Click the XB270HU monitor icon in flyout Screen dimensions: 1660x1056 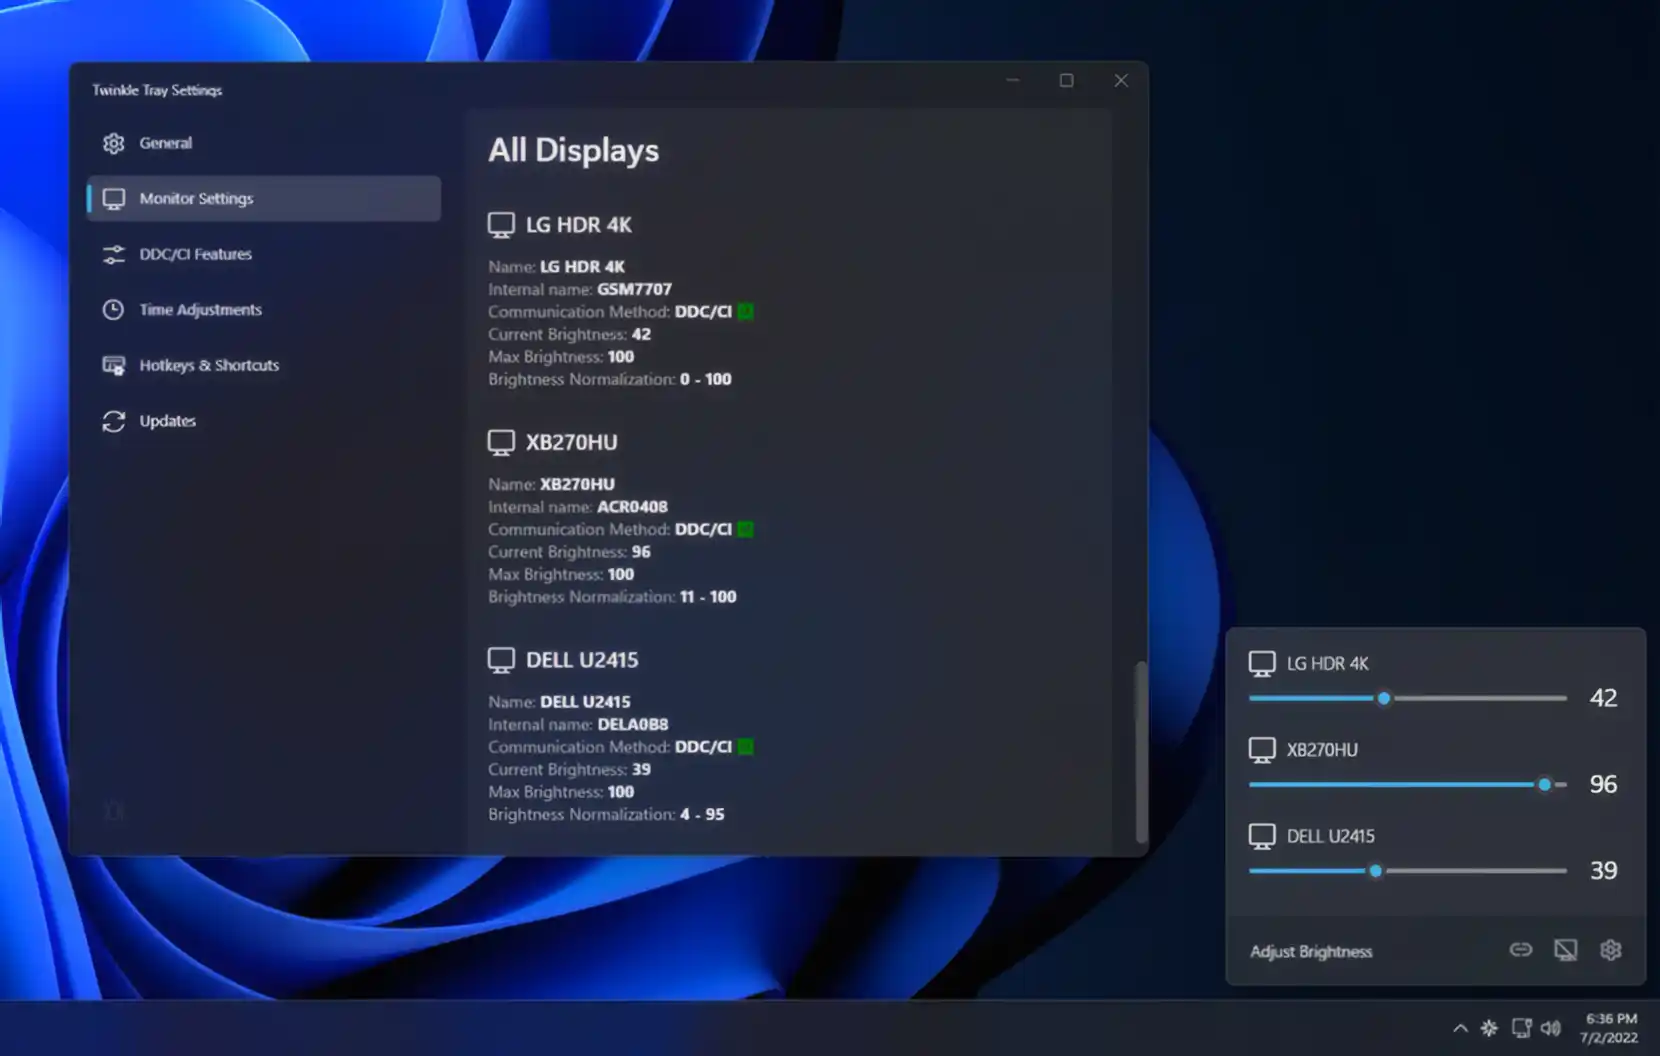pyautogui.click(x=1262, y=750)
